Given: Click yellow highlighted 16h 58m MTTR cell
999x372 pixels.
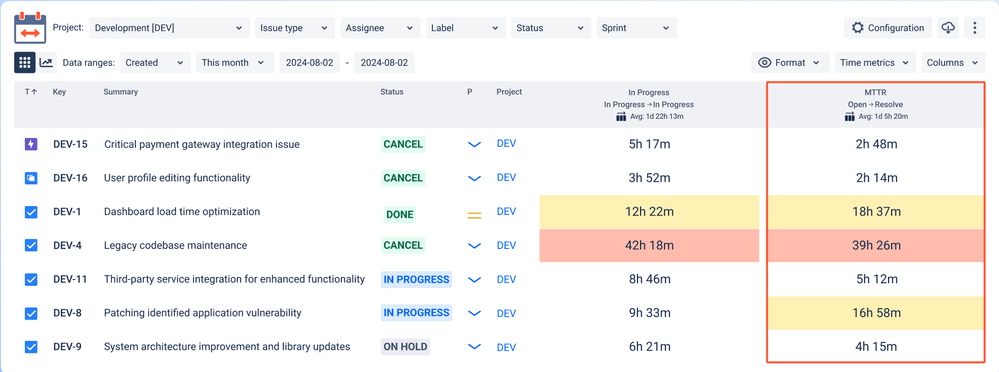Looking at the screenshot, I should (x=877, y=313).
